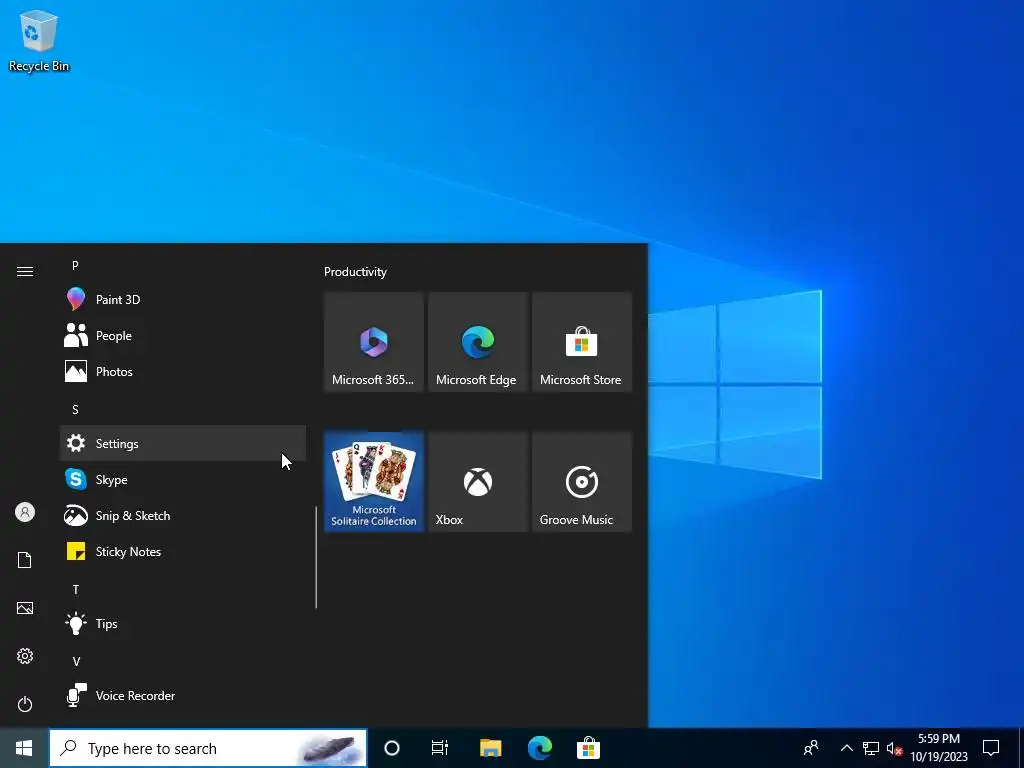This screenshot has height=768, width=1024.
Task: Open the Microsoft 365 tile
Action: [374, 342]
